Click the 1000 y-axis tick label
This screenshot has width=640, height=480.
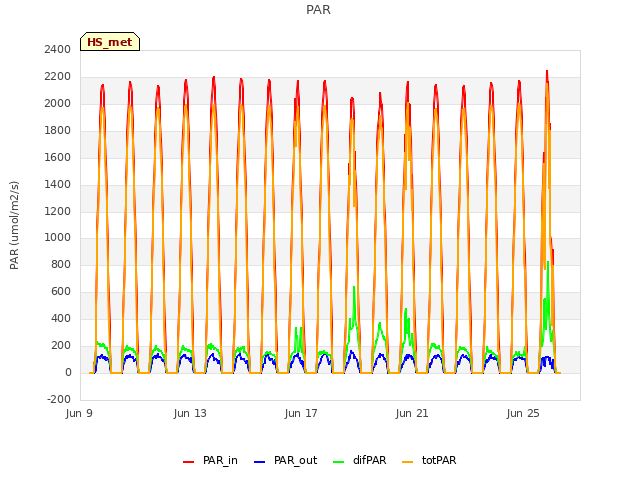coord(58,238)
